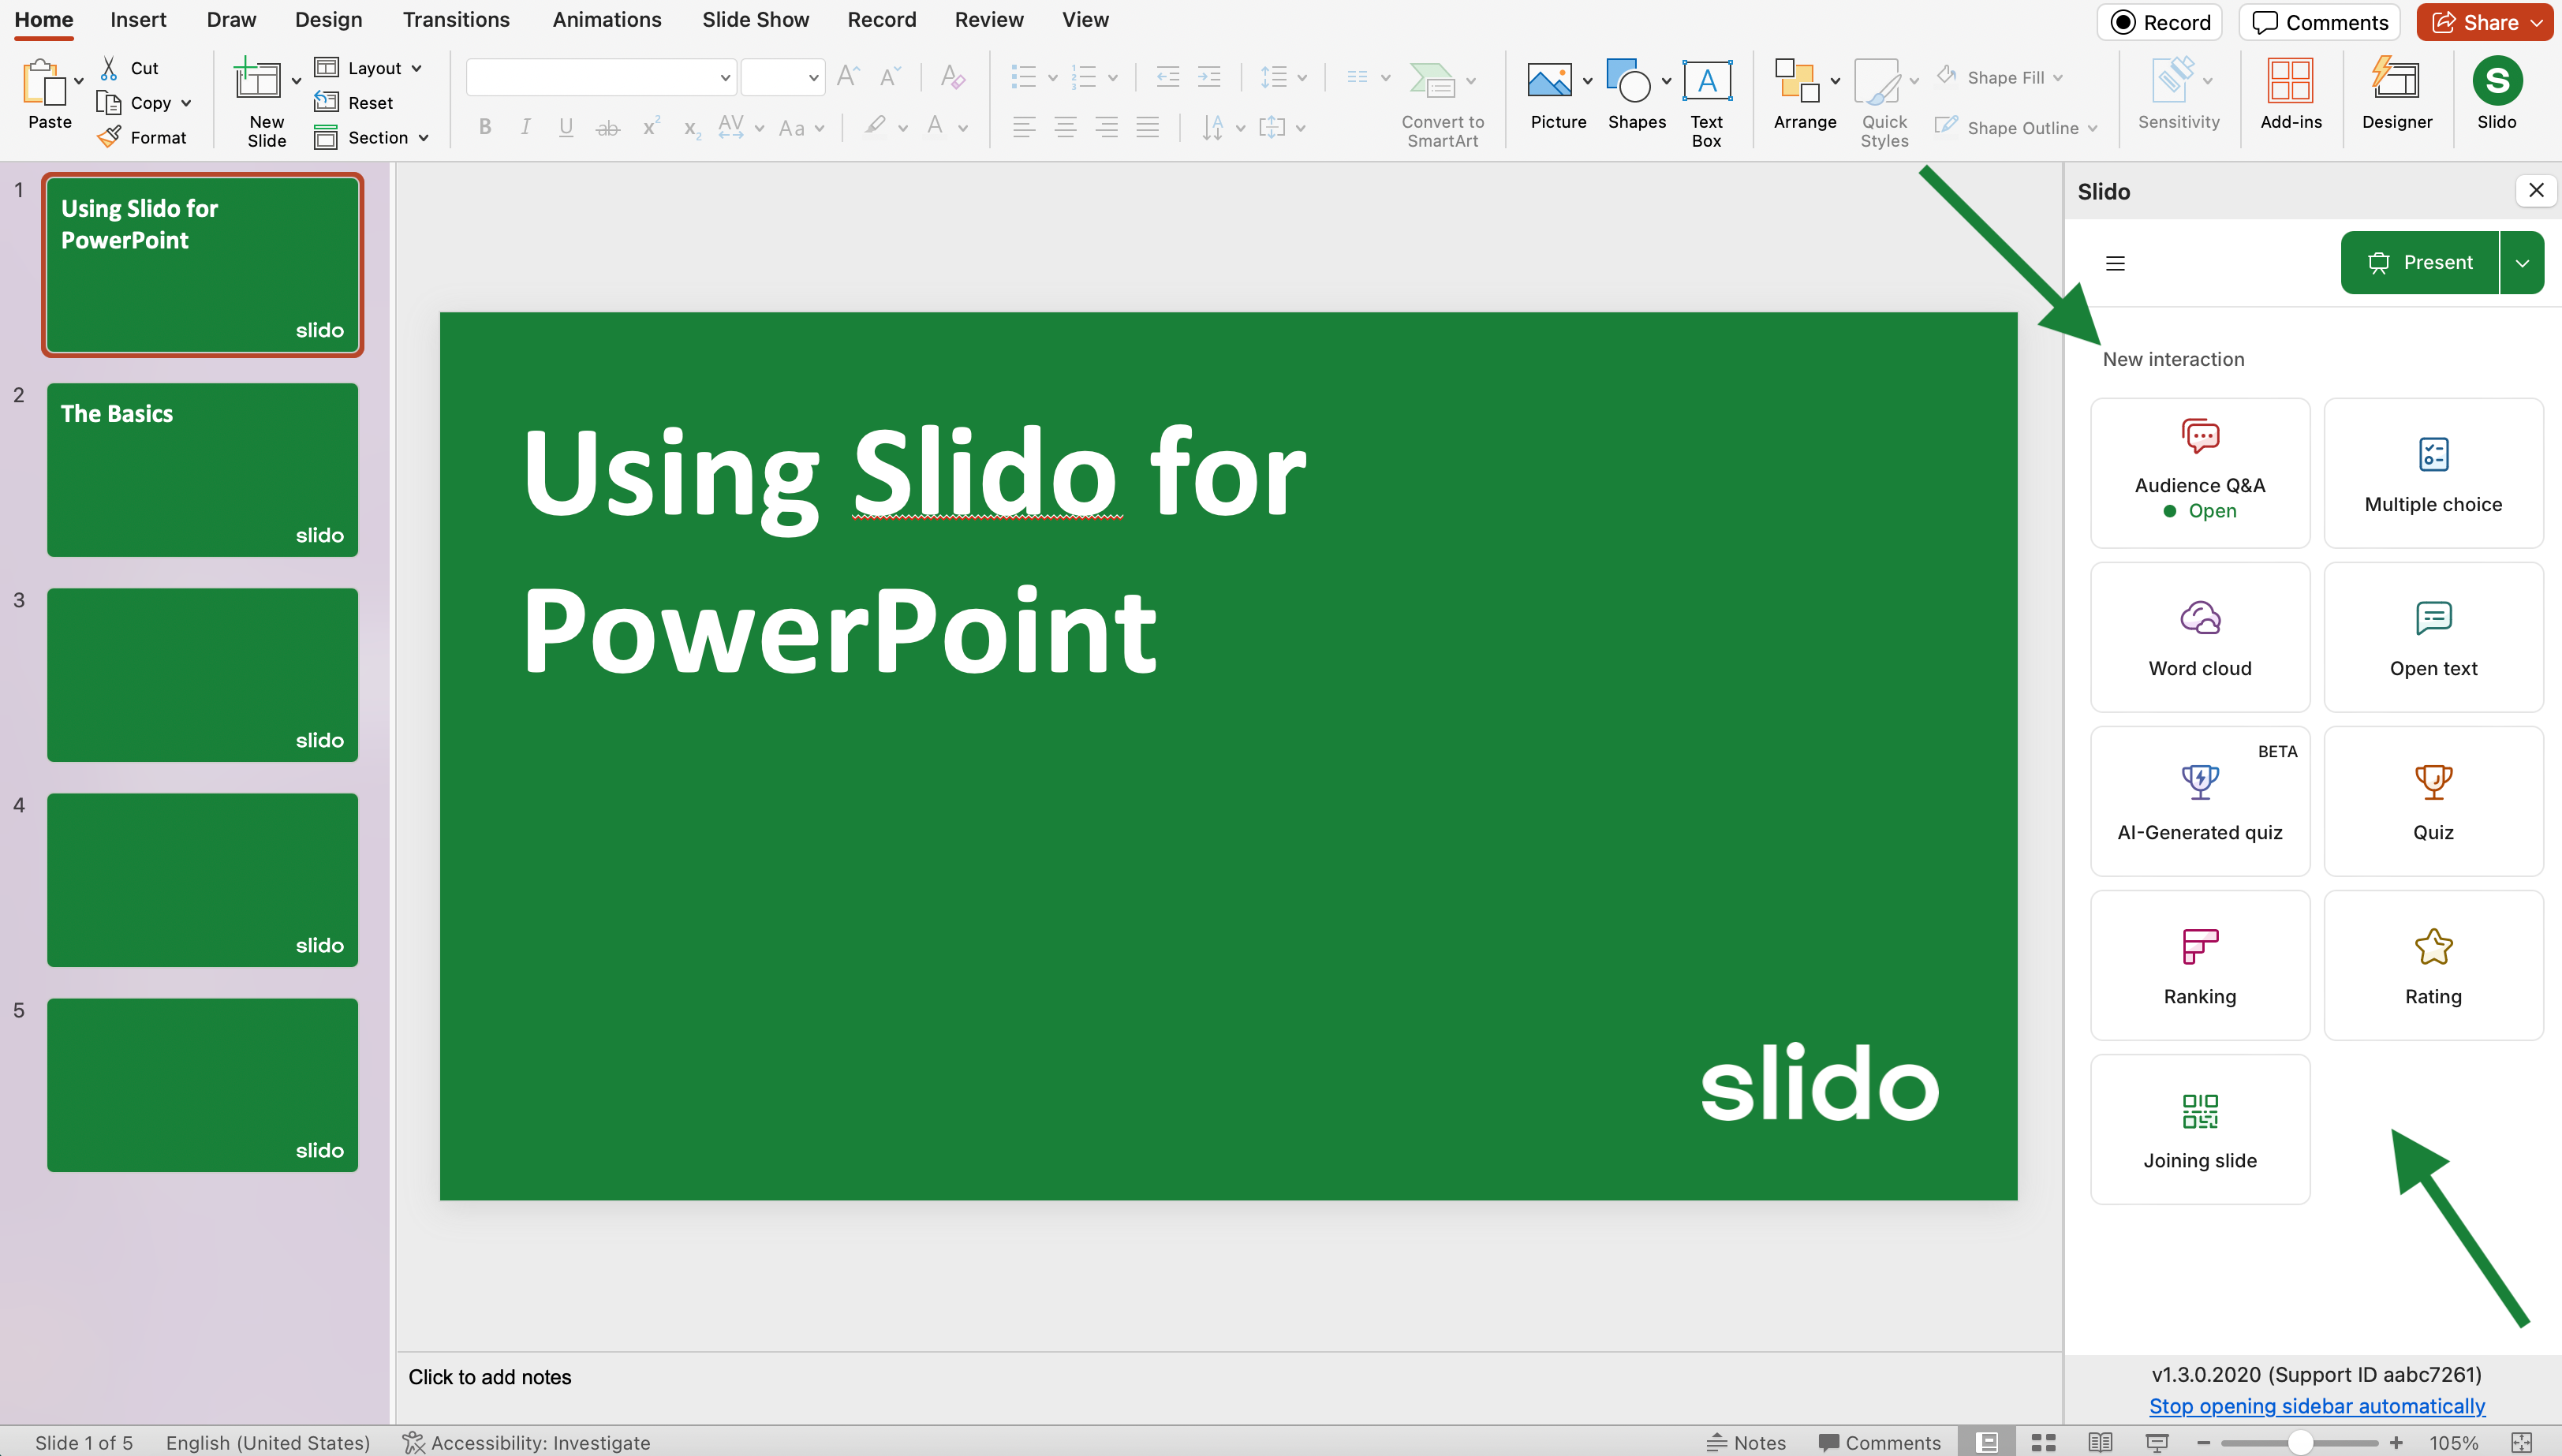The image size is (2562, 1456).
Task: Decrease font size with small A icon
Action: (890, 77)
